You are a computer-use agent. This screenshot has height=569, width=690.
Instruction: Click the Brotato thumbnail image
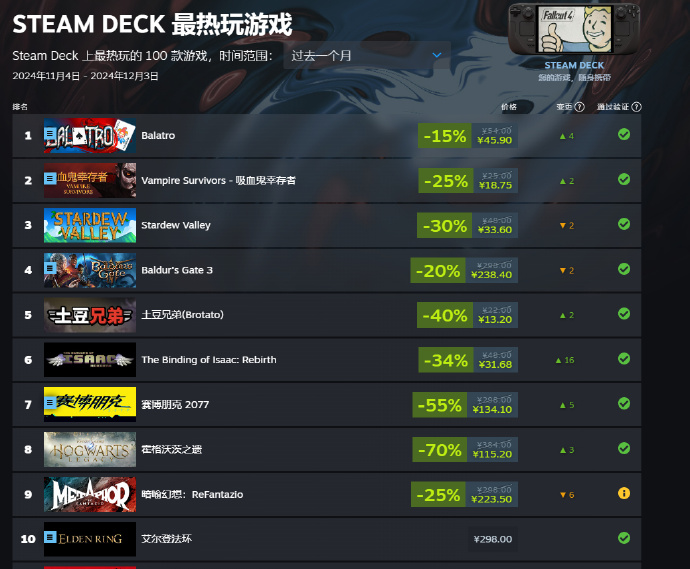pos(90,315)
